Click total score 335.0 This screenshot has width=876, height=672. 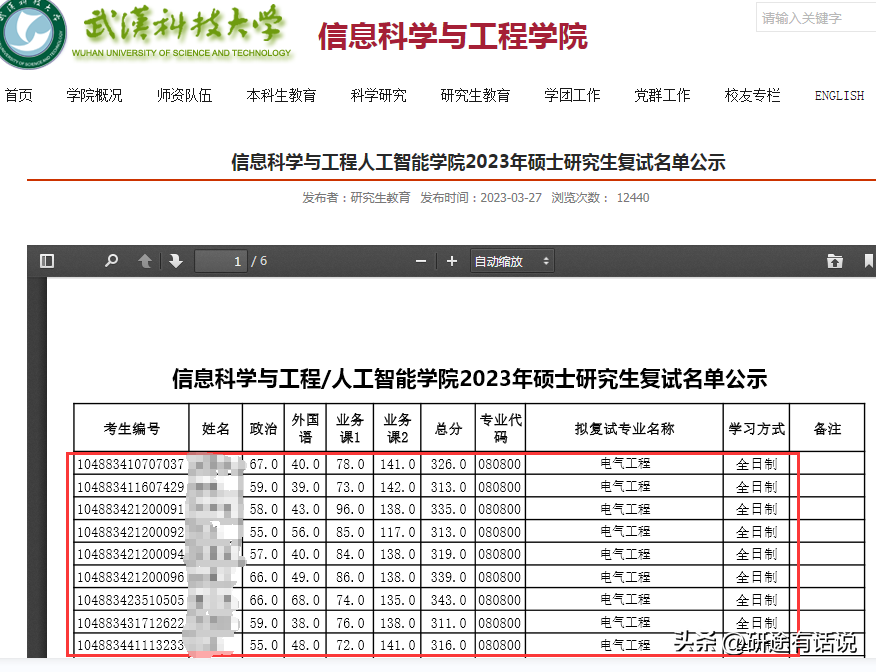tap(448, 509)
